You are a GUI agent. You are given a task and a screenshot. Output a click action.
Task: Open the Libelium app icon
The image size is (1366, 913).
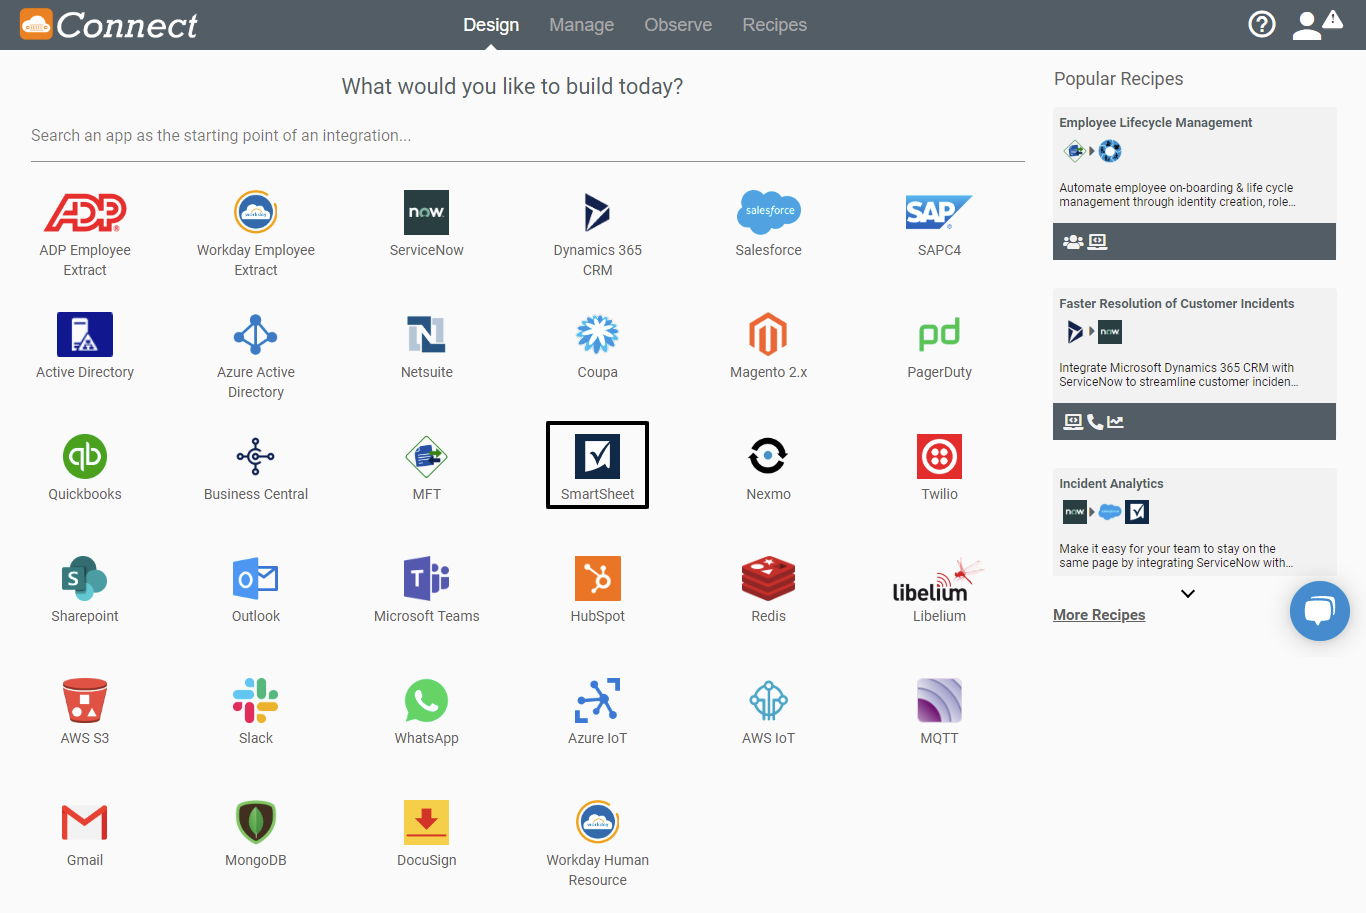[938, 581]
